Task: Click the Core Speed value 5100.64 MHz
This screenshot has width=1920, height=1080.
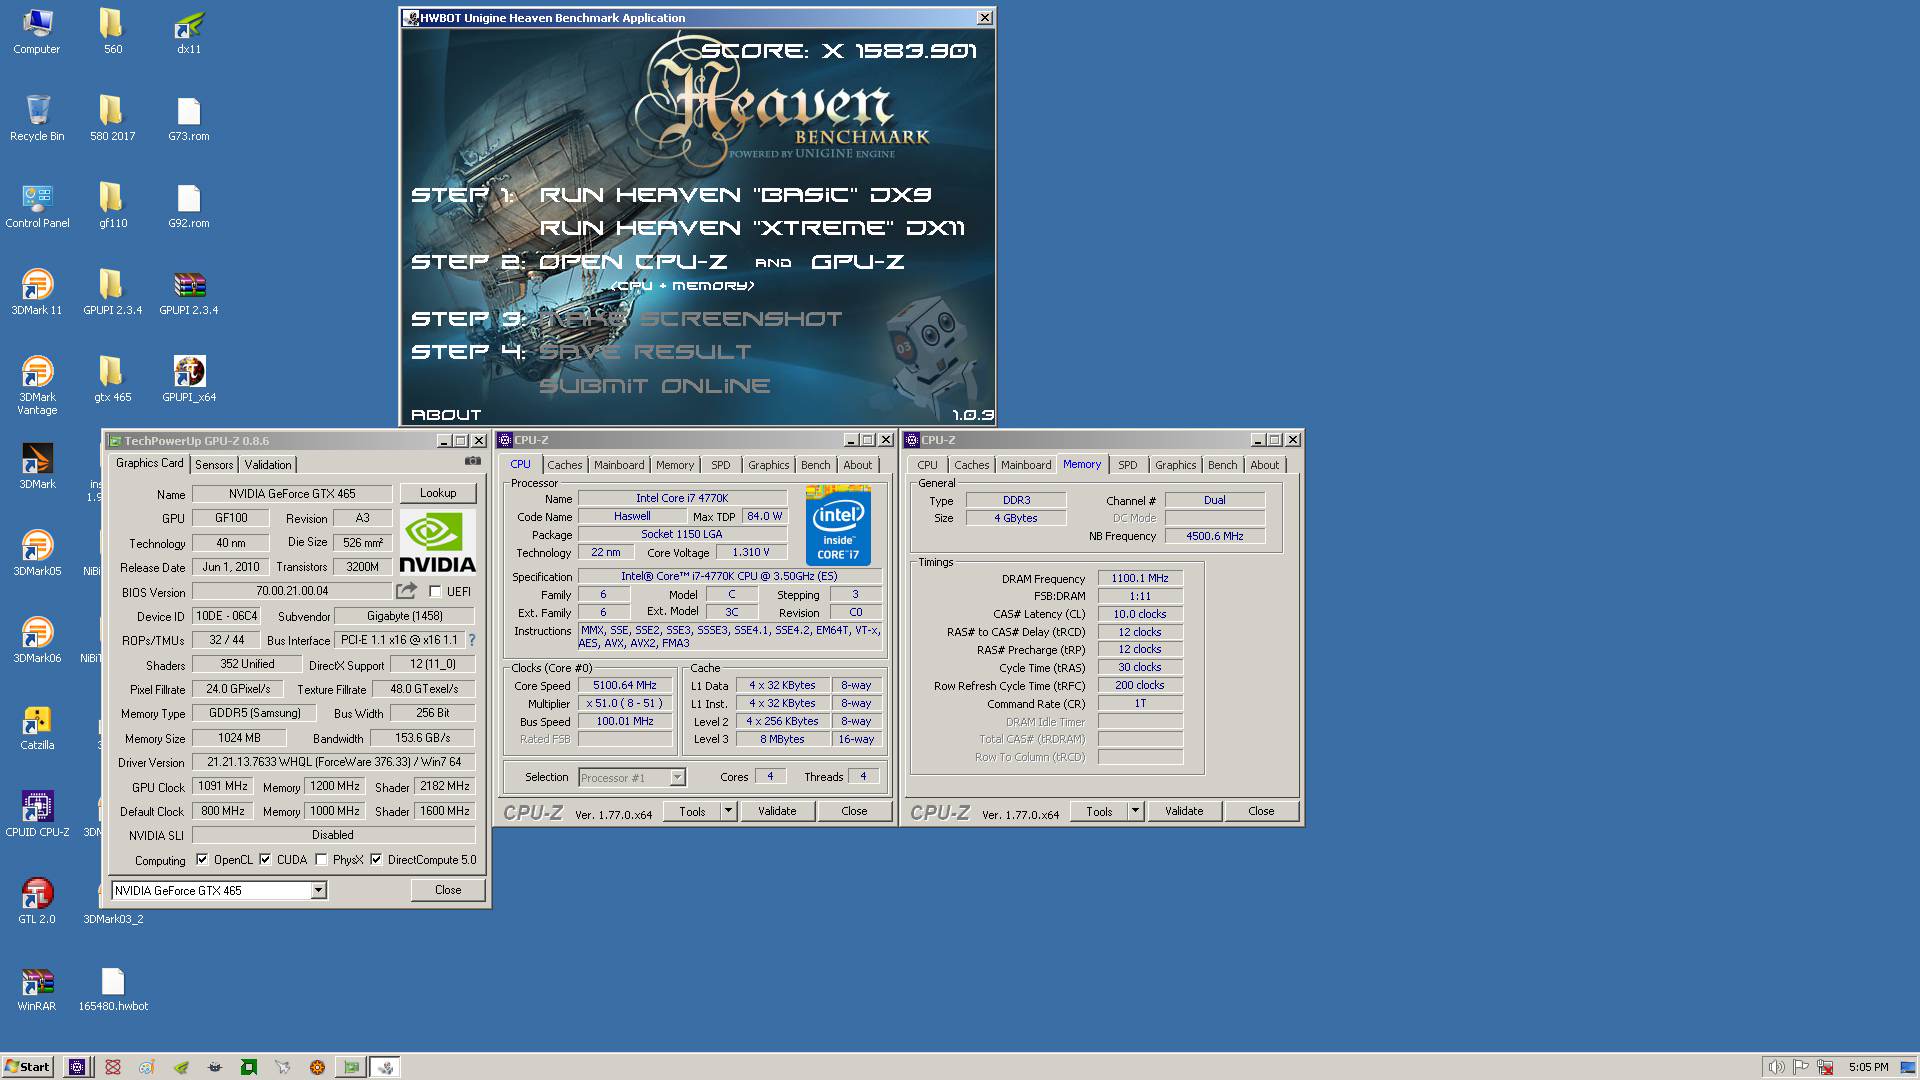Action: pyautogui.click(x=625, y=685)
